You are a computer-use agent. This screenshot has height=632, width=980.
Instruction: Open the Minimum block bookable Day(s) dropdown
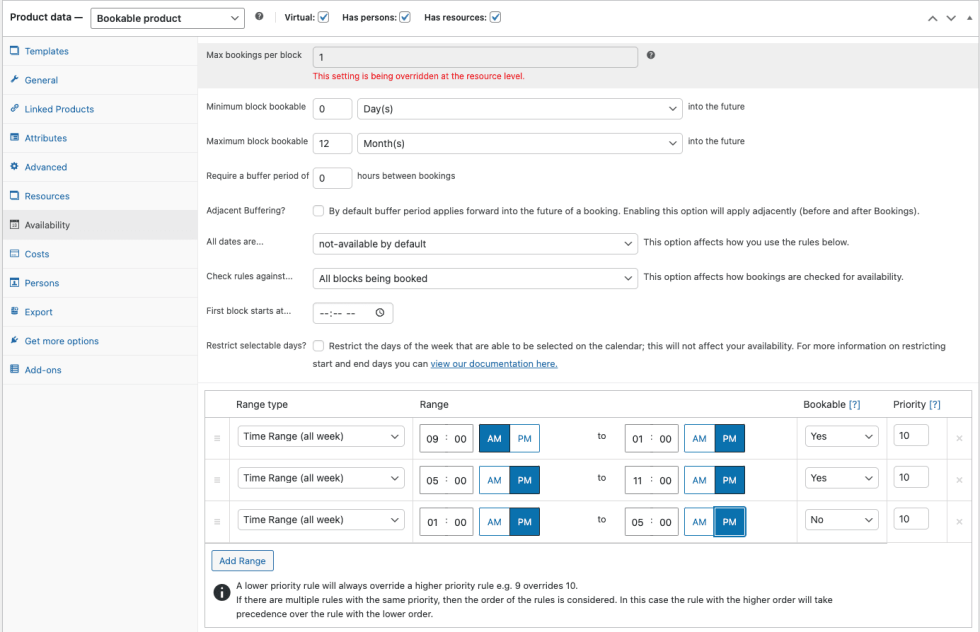pyautogui.click(x=519, y=109)
